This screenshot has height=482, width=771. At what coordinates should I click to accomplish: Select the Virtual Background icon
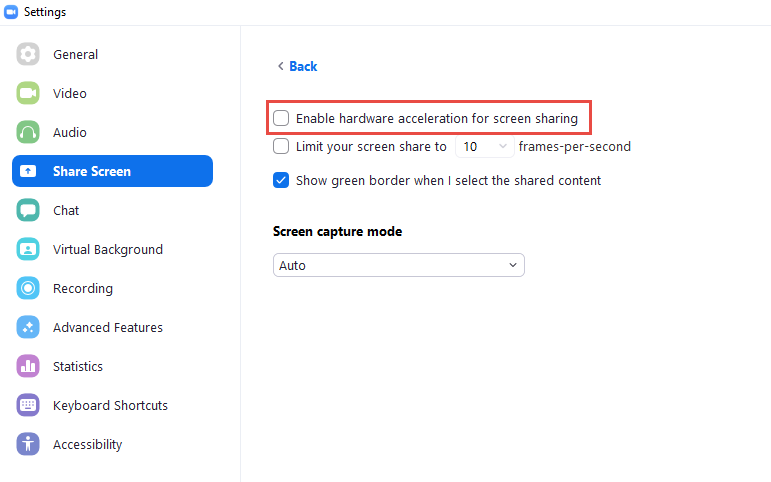[28, 249]
